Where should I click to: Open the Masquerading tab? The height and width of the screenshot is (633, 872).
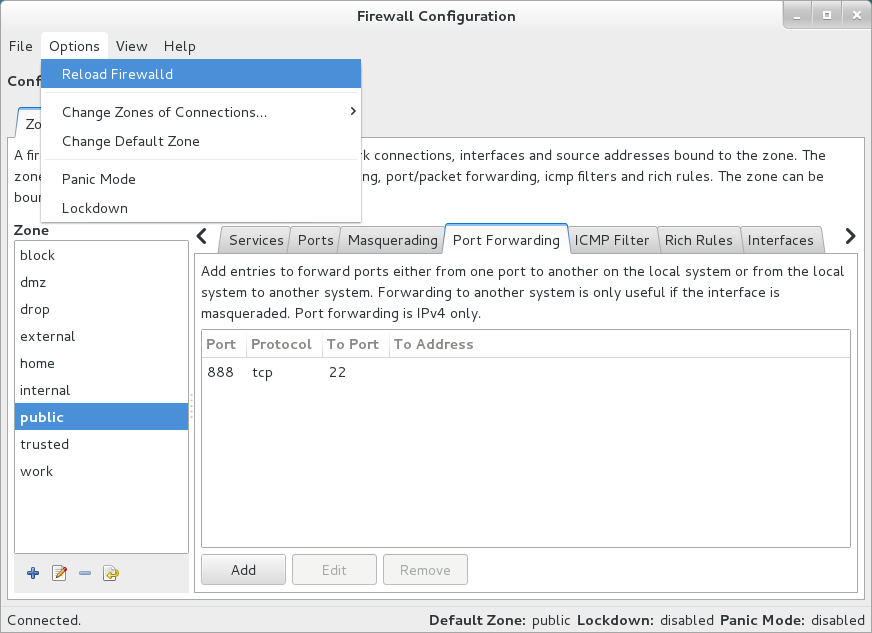pyautogui.click(x=392, y=240)
